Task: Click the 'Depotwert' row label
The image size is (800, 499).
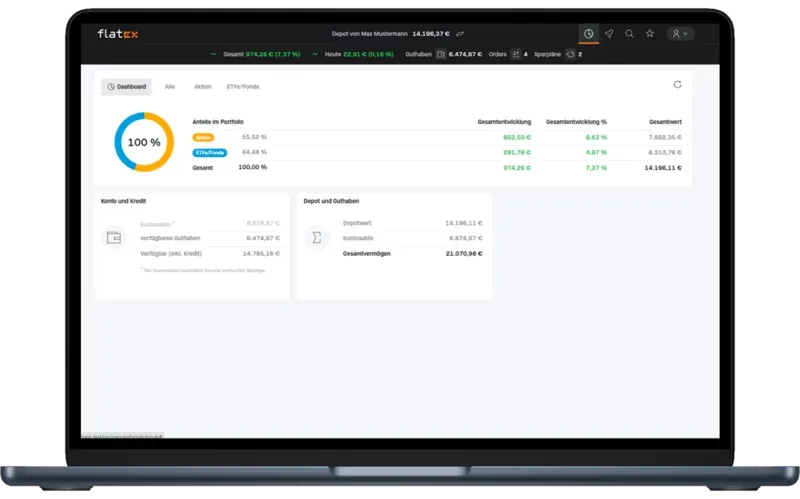Action: [x=357, y=223]
